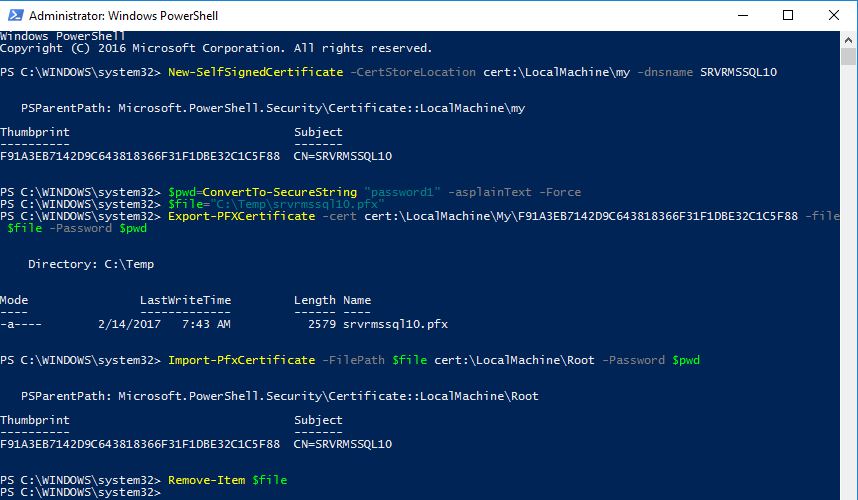Click the -a---- mode value

pos(21,324)
